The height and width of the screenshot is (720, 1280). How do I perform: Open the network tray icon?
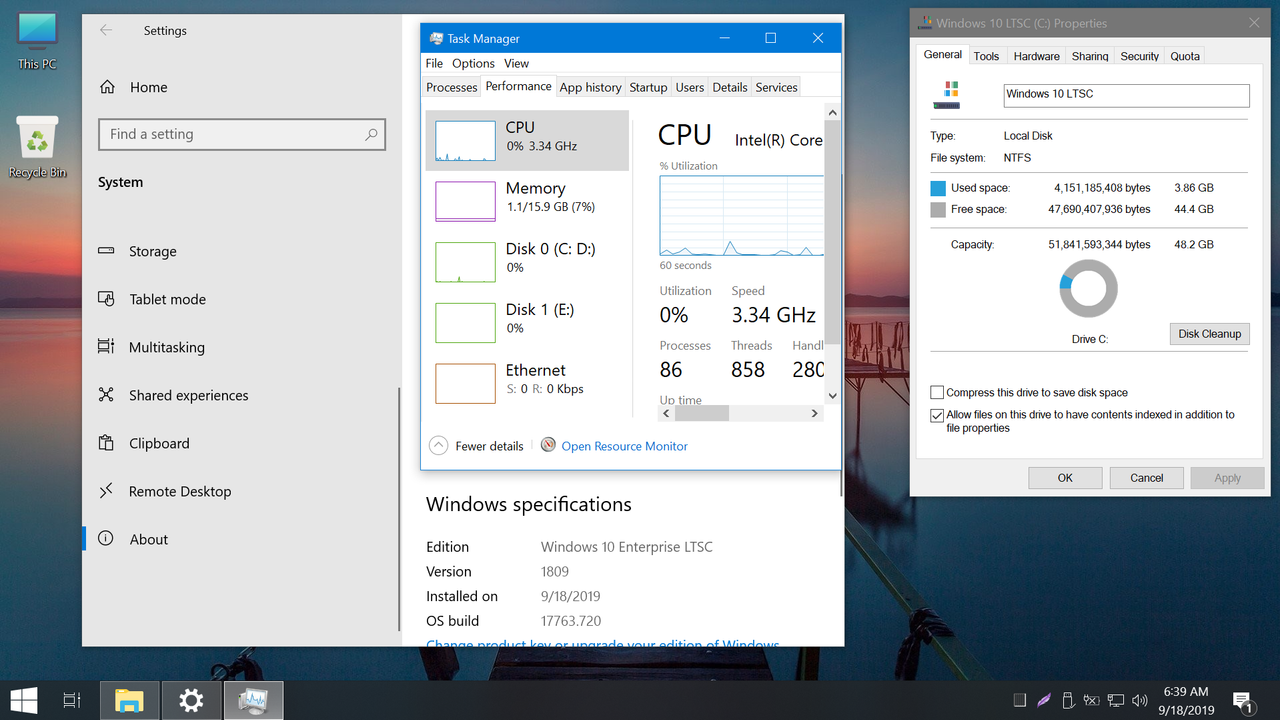pos(1115,700)
